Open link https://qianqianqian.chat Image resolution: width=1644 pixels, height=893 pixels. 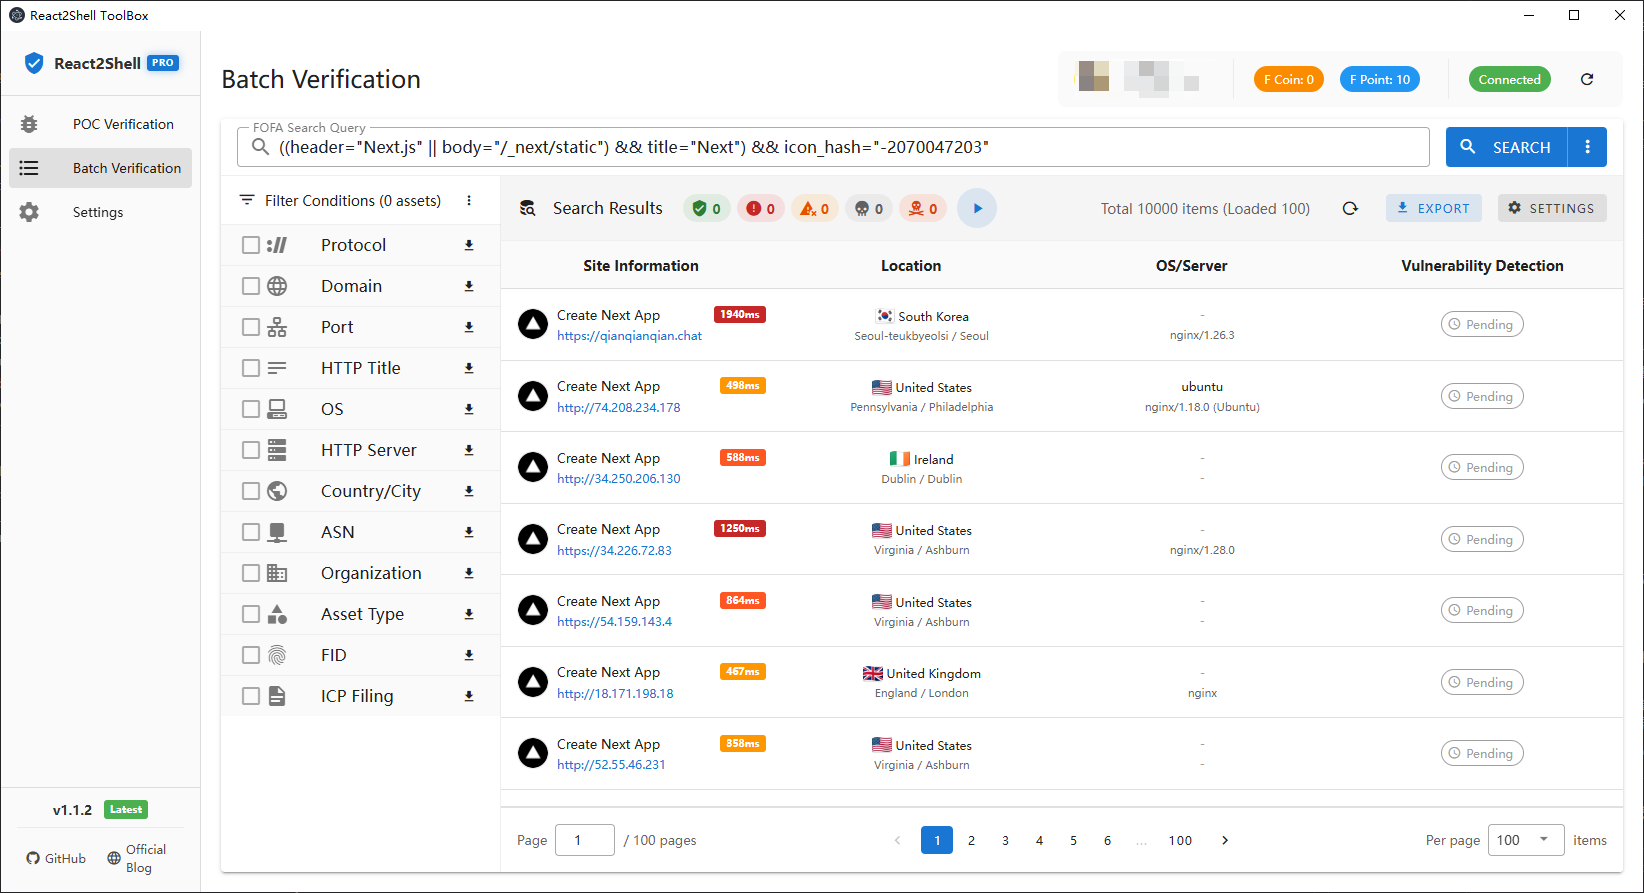629,336
